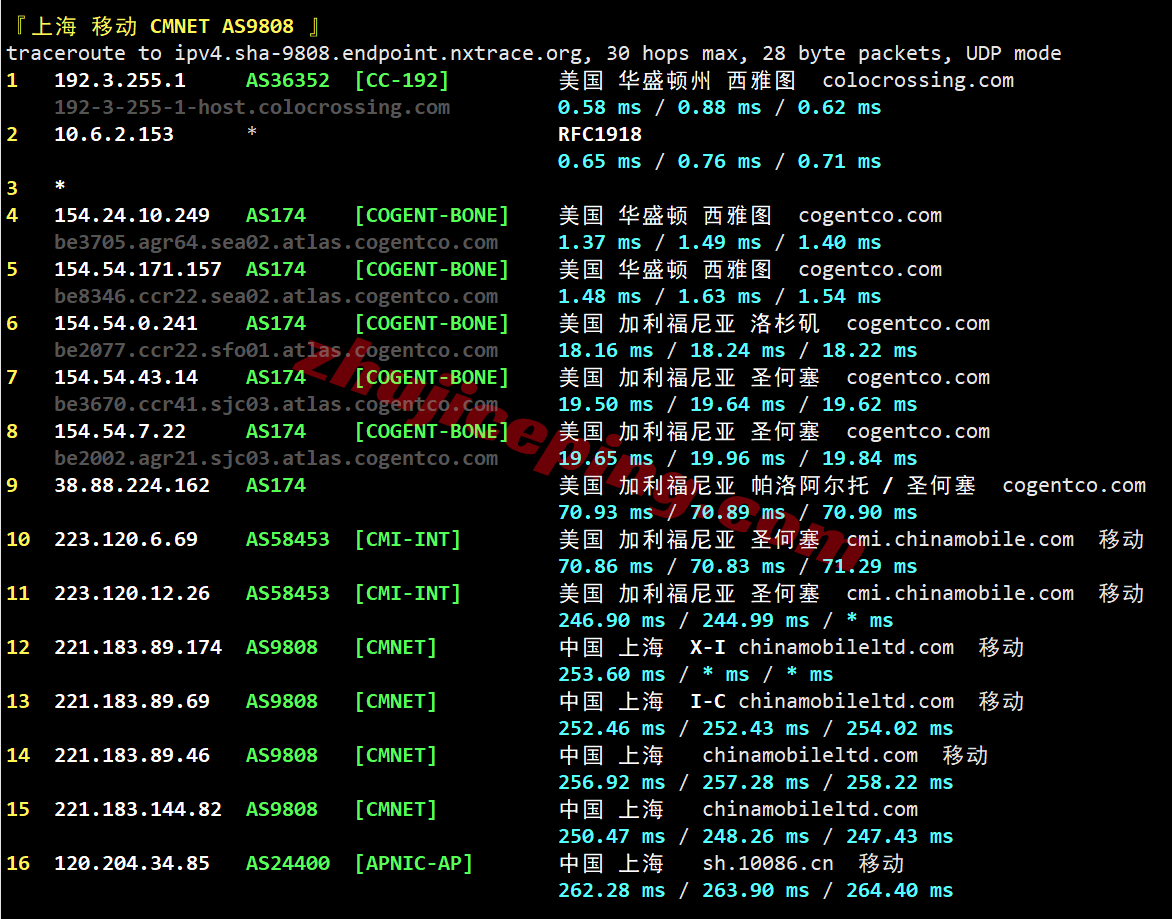Click the colocrossing.com domain on hop 1
The image size is (1172, 919).
(918, 81)
